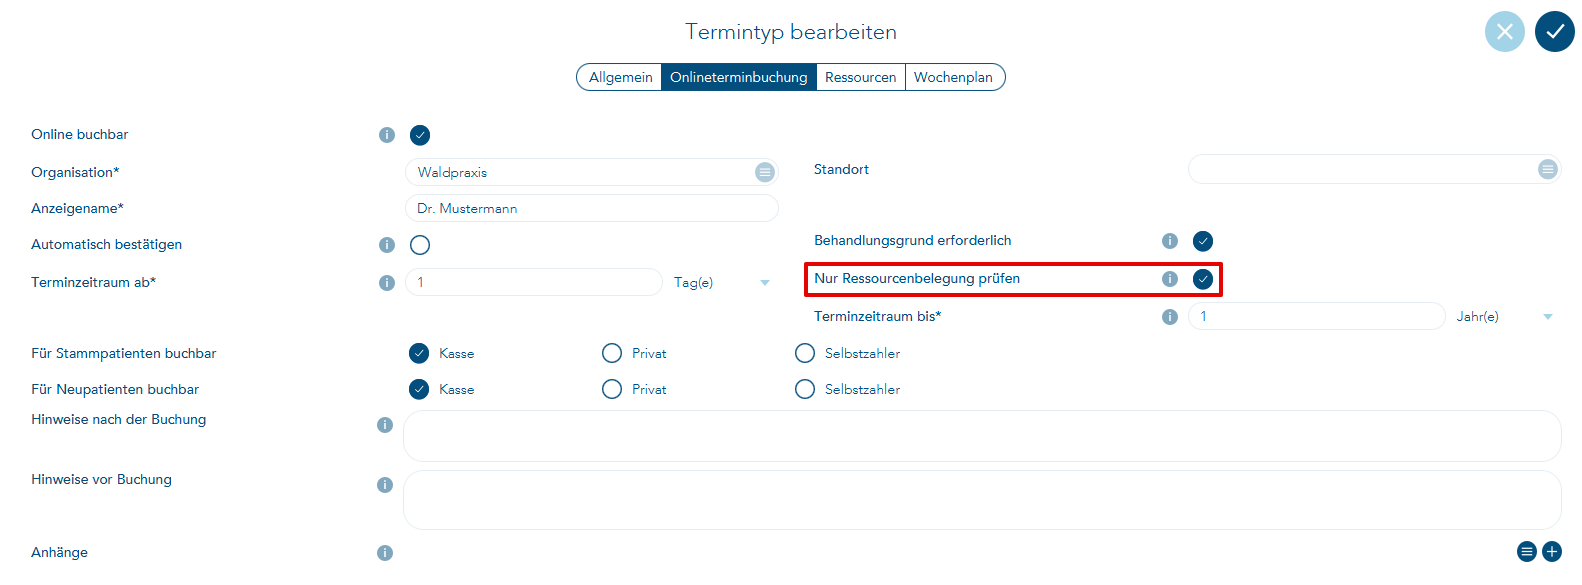Click the Anzeigename input field

591,208
